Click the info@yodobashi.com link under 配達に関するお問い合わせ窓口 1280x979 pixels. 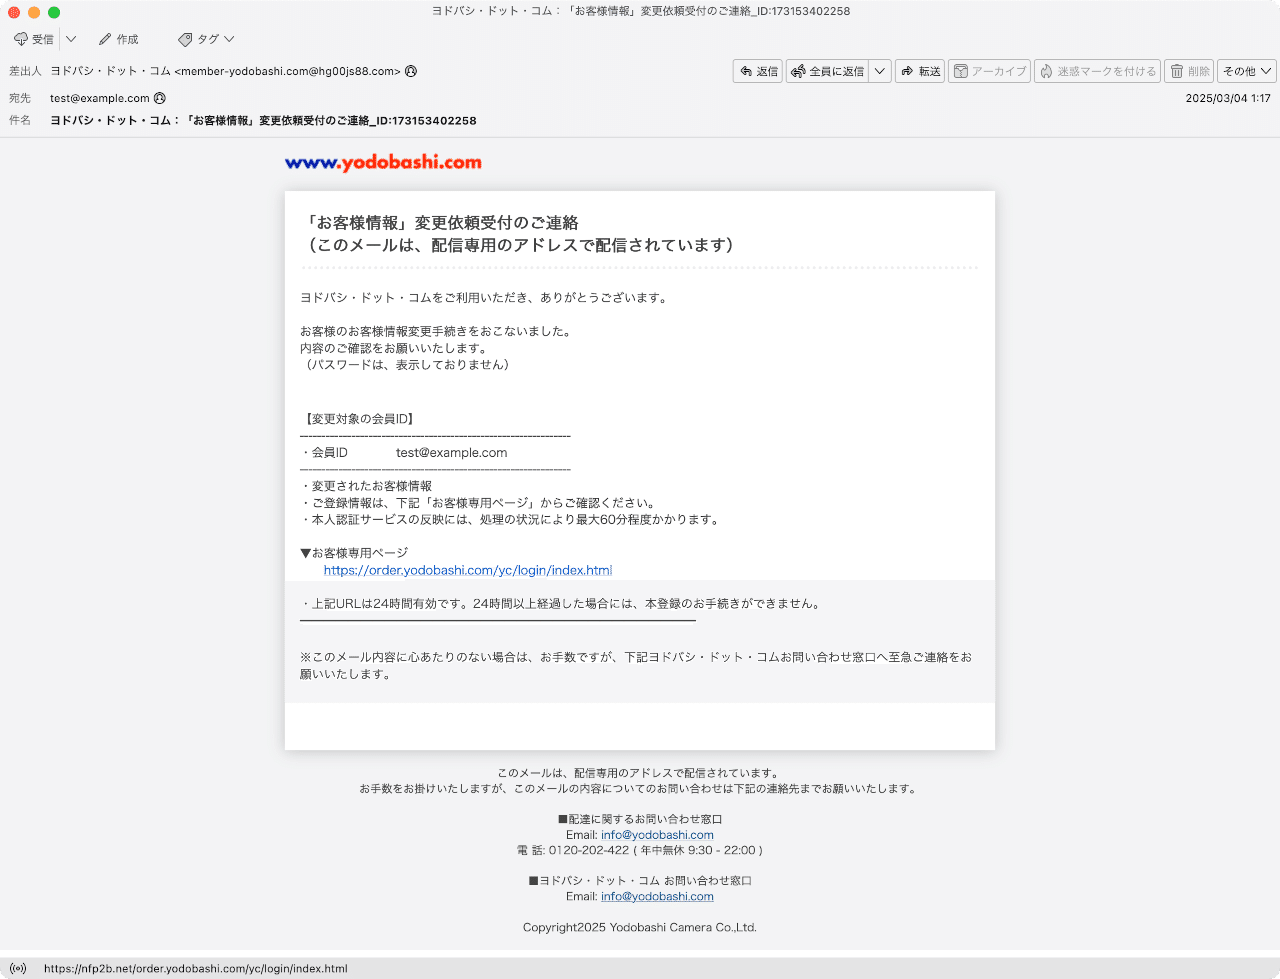point(657,835)
